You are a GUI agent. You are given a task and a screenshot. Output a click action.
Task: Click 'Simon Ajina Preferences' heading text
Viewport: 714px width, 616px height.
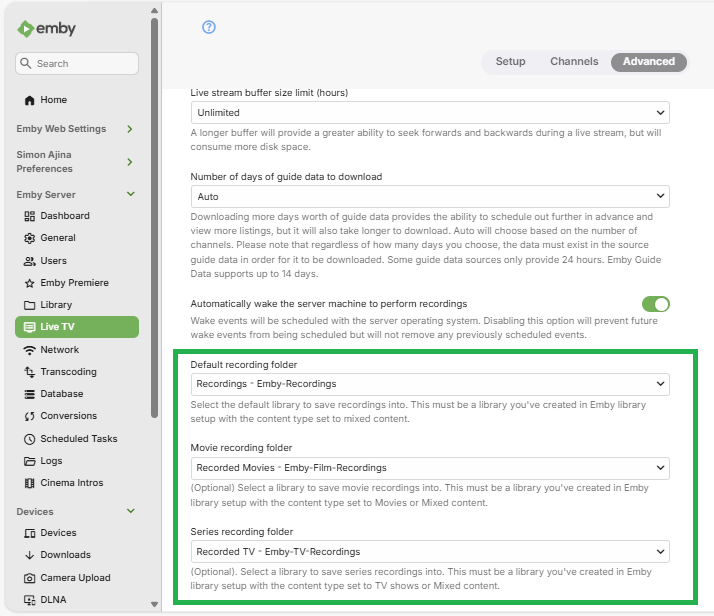(x=45, y=162)
